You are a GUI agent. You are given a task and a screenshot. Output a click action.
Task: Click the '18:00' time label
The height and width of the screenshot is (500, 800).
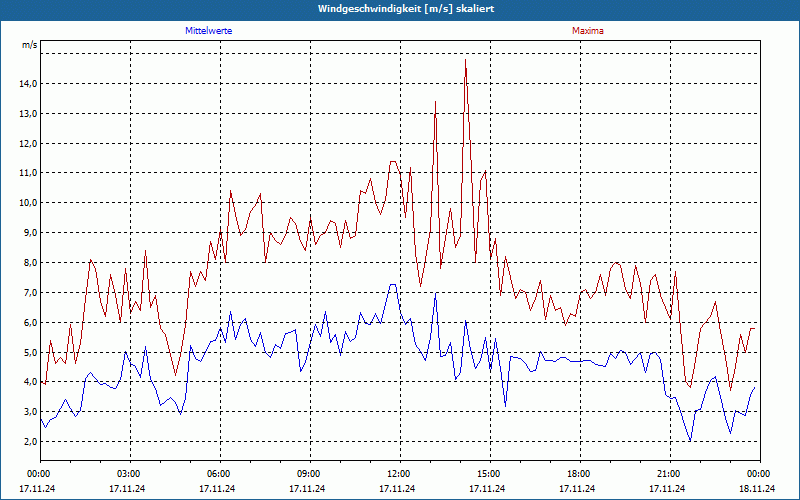(579, 474)
